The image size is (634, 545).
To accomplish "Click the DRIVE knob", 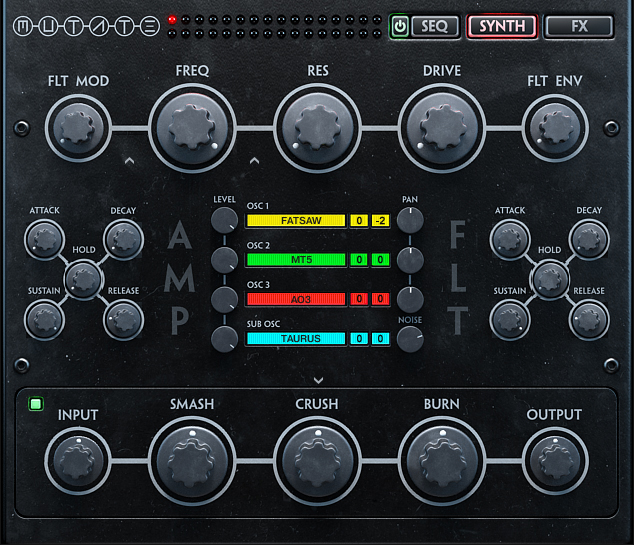I will point(441,127).
